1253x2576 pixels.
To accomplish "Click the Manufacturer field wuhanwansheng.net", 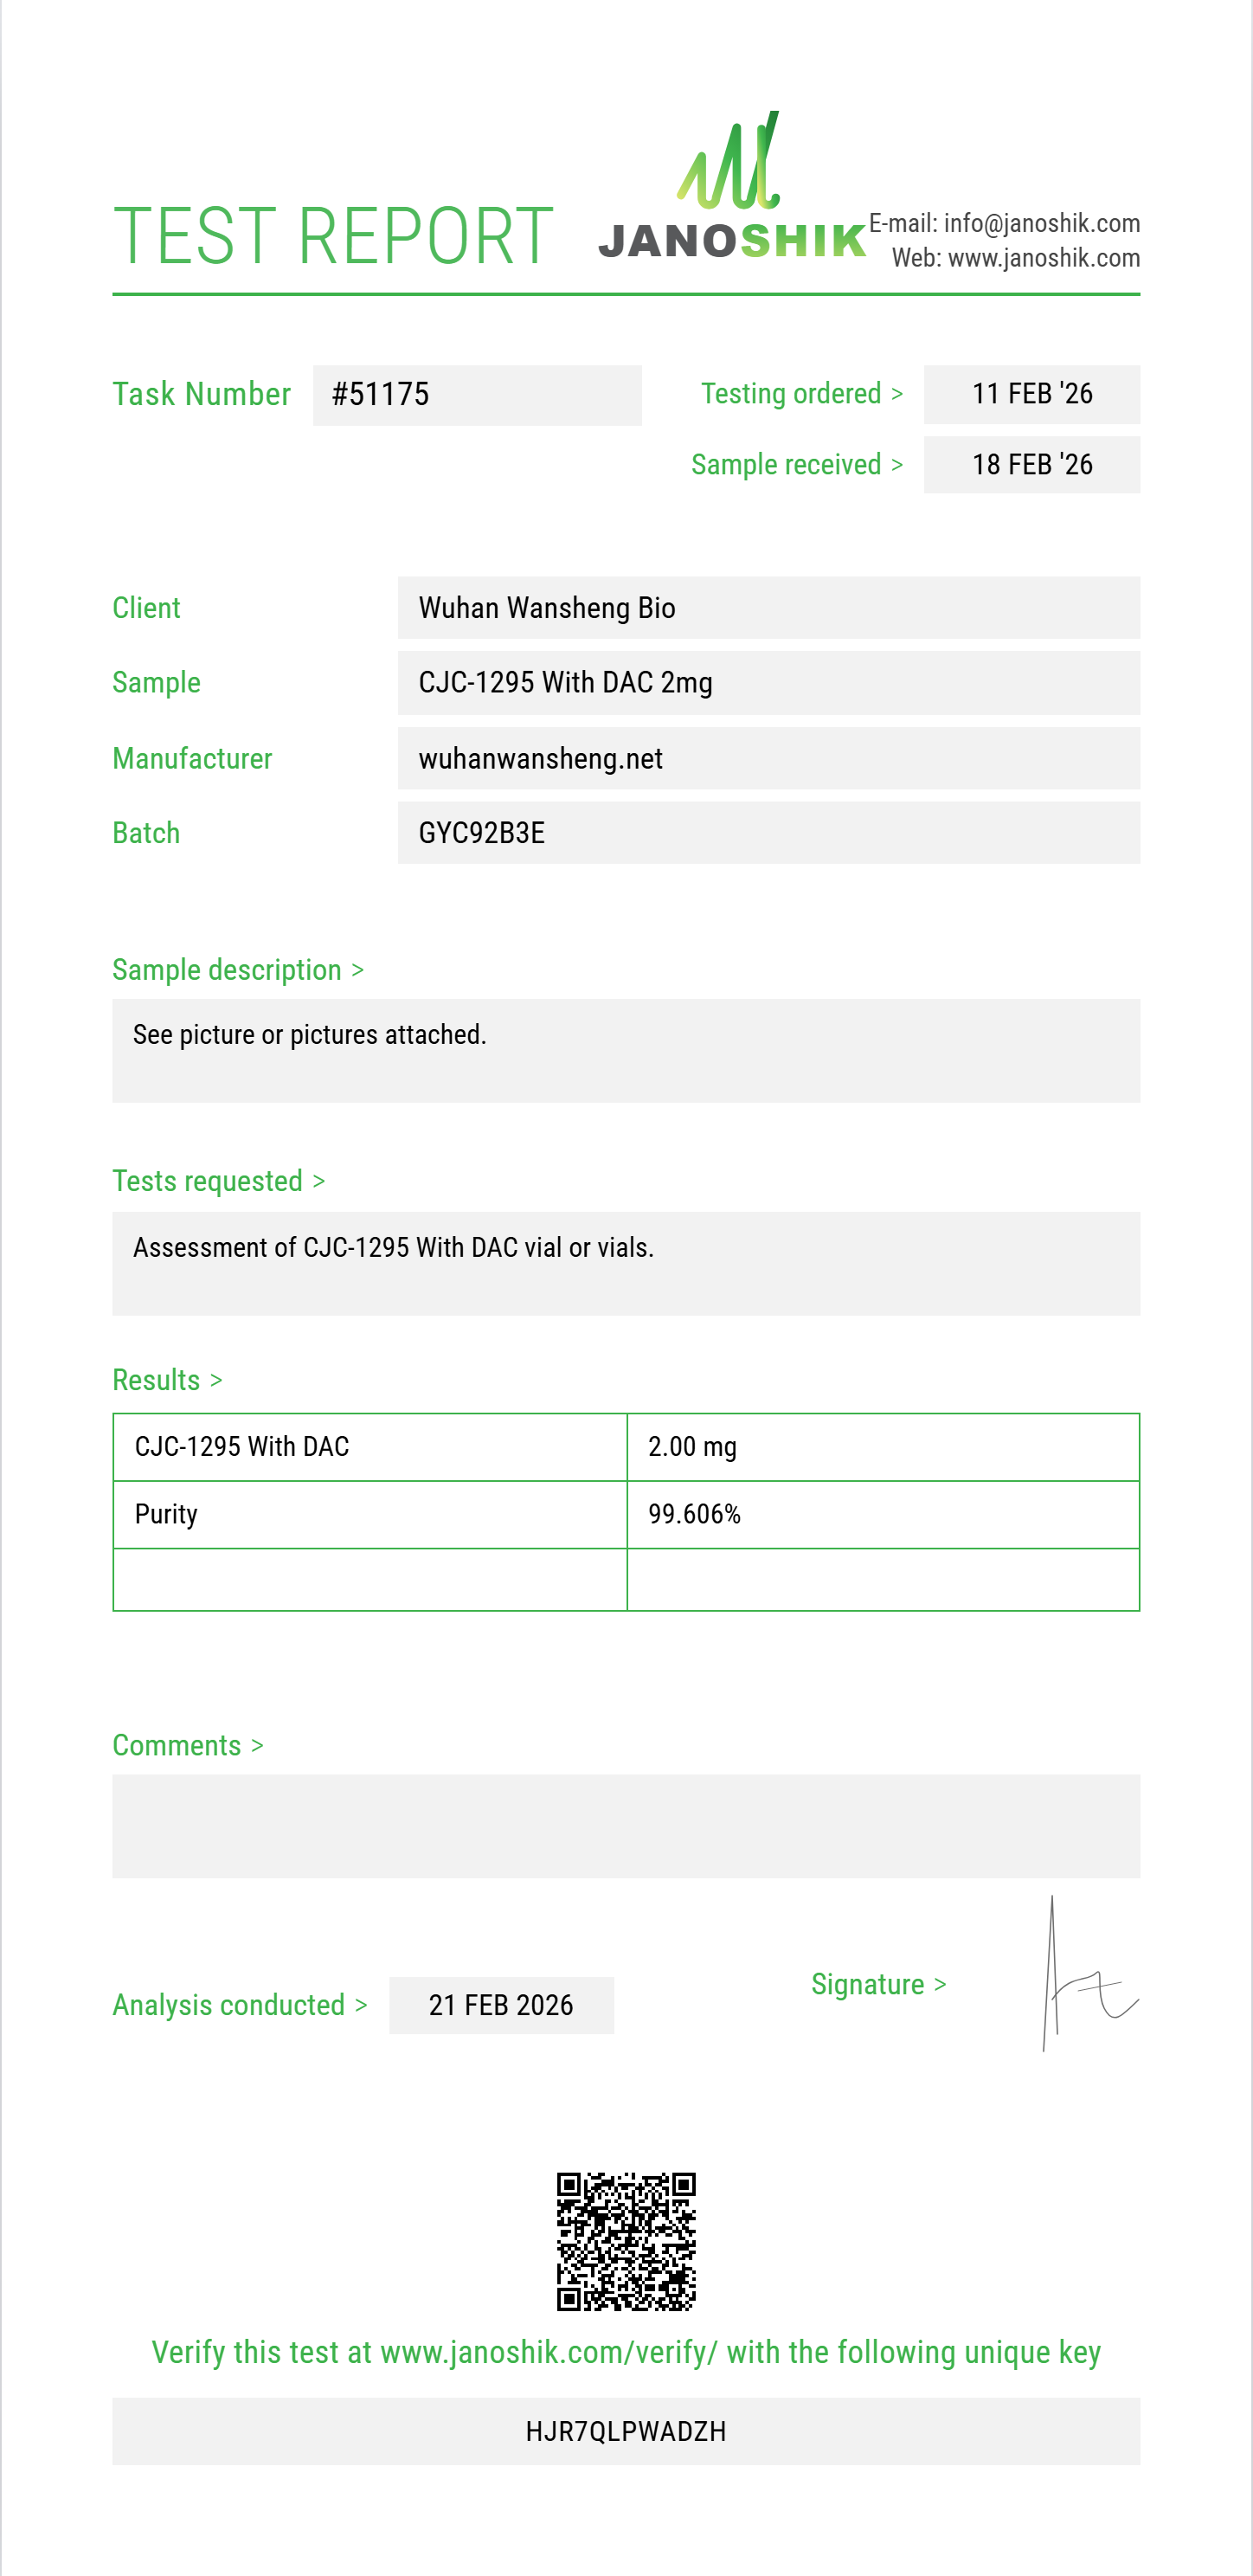I will (x=768, y=759).
